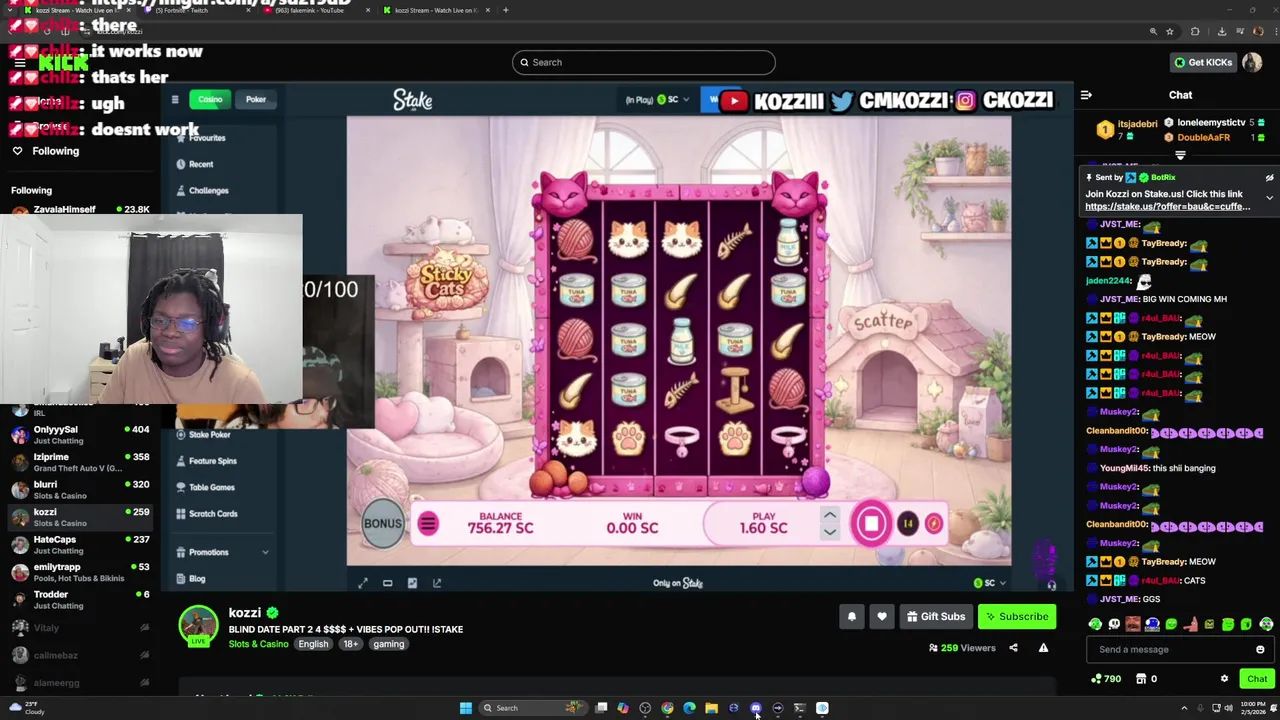Image resolution: width=1280 pixels, height=720 pixels.
Task: Open the SC balance dropdown in the Stake header
Action: (673, 100)
